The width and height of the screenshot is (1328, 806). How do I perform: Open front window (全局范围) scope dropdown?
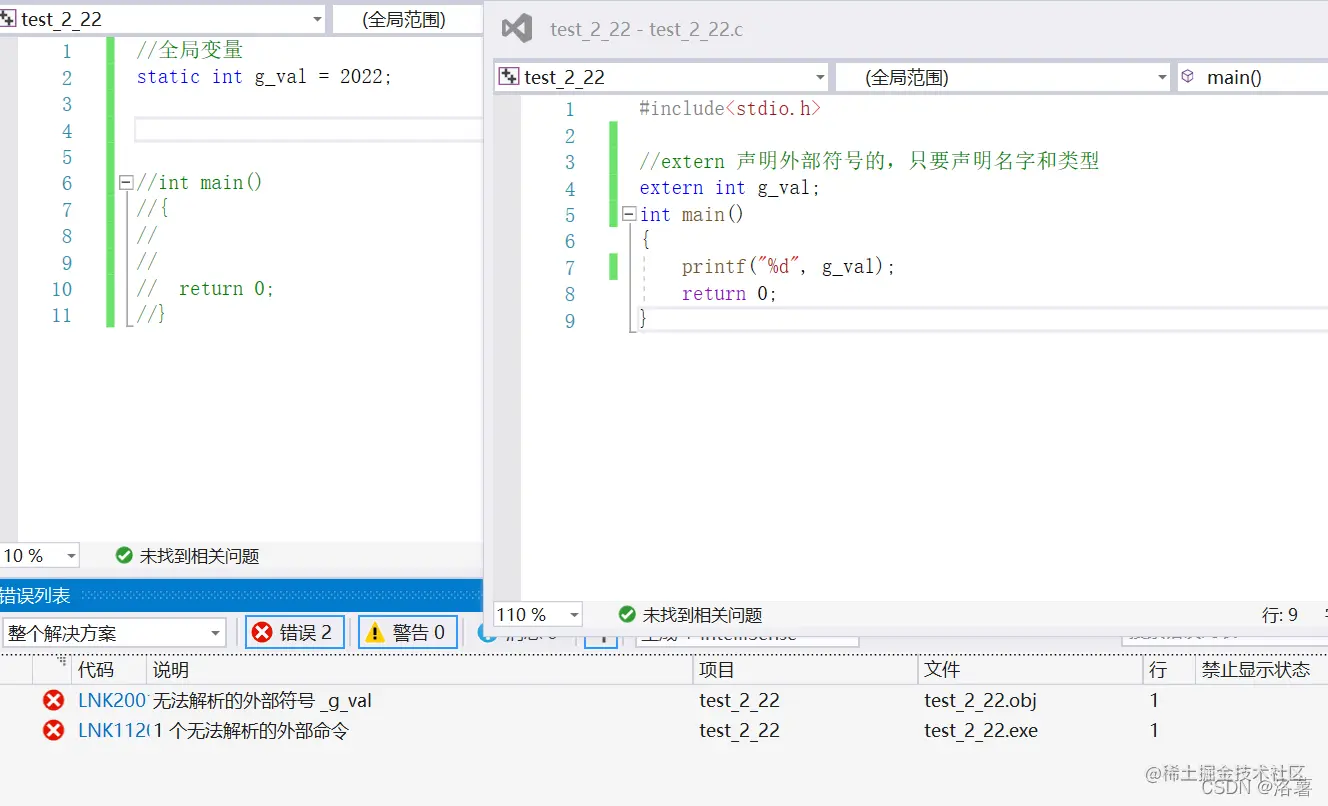1003,77
